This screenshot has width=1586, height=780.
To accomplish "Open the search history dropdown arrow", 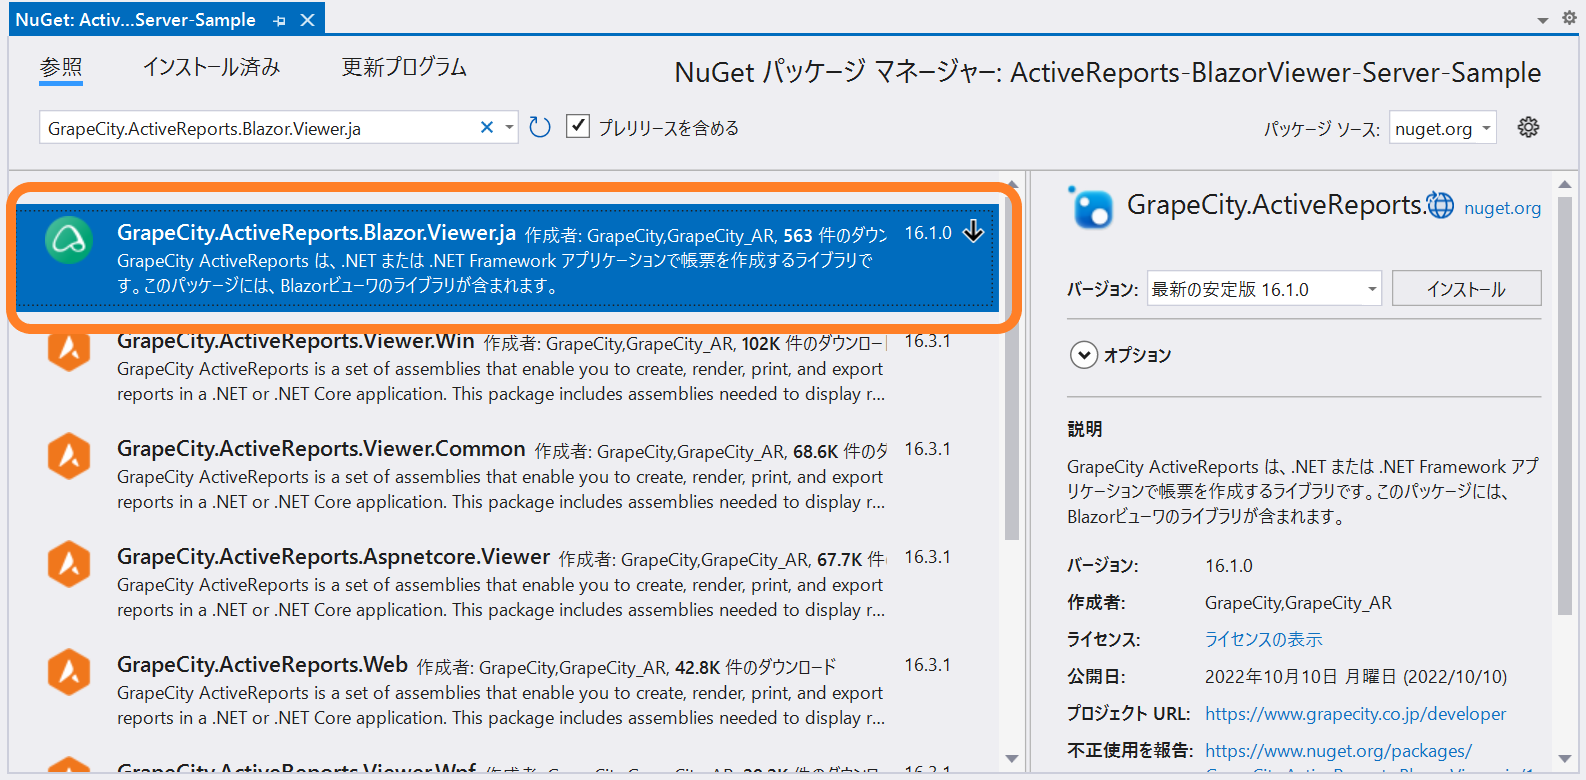I will pos(509,127).
